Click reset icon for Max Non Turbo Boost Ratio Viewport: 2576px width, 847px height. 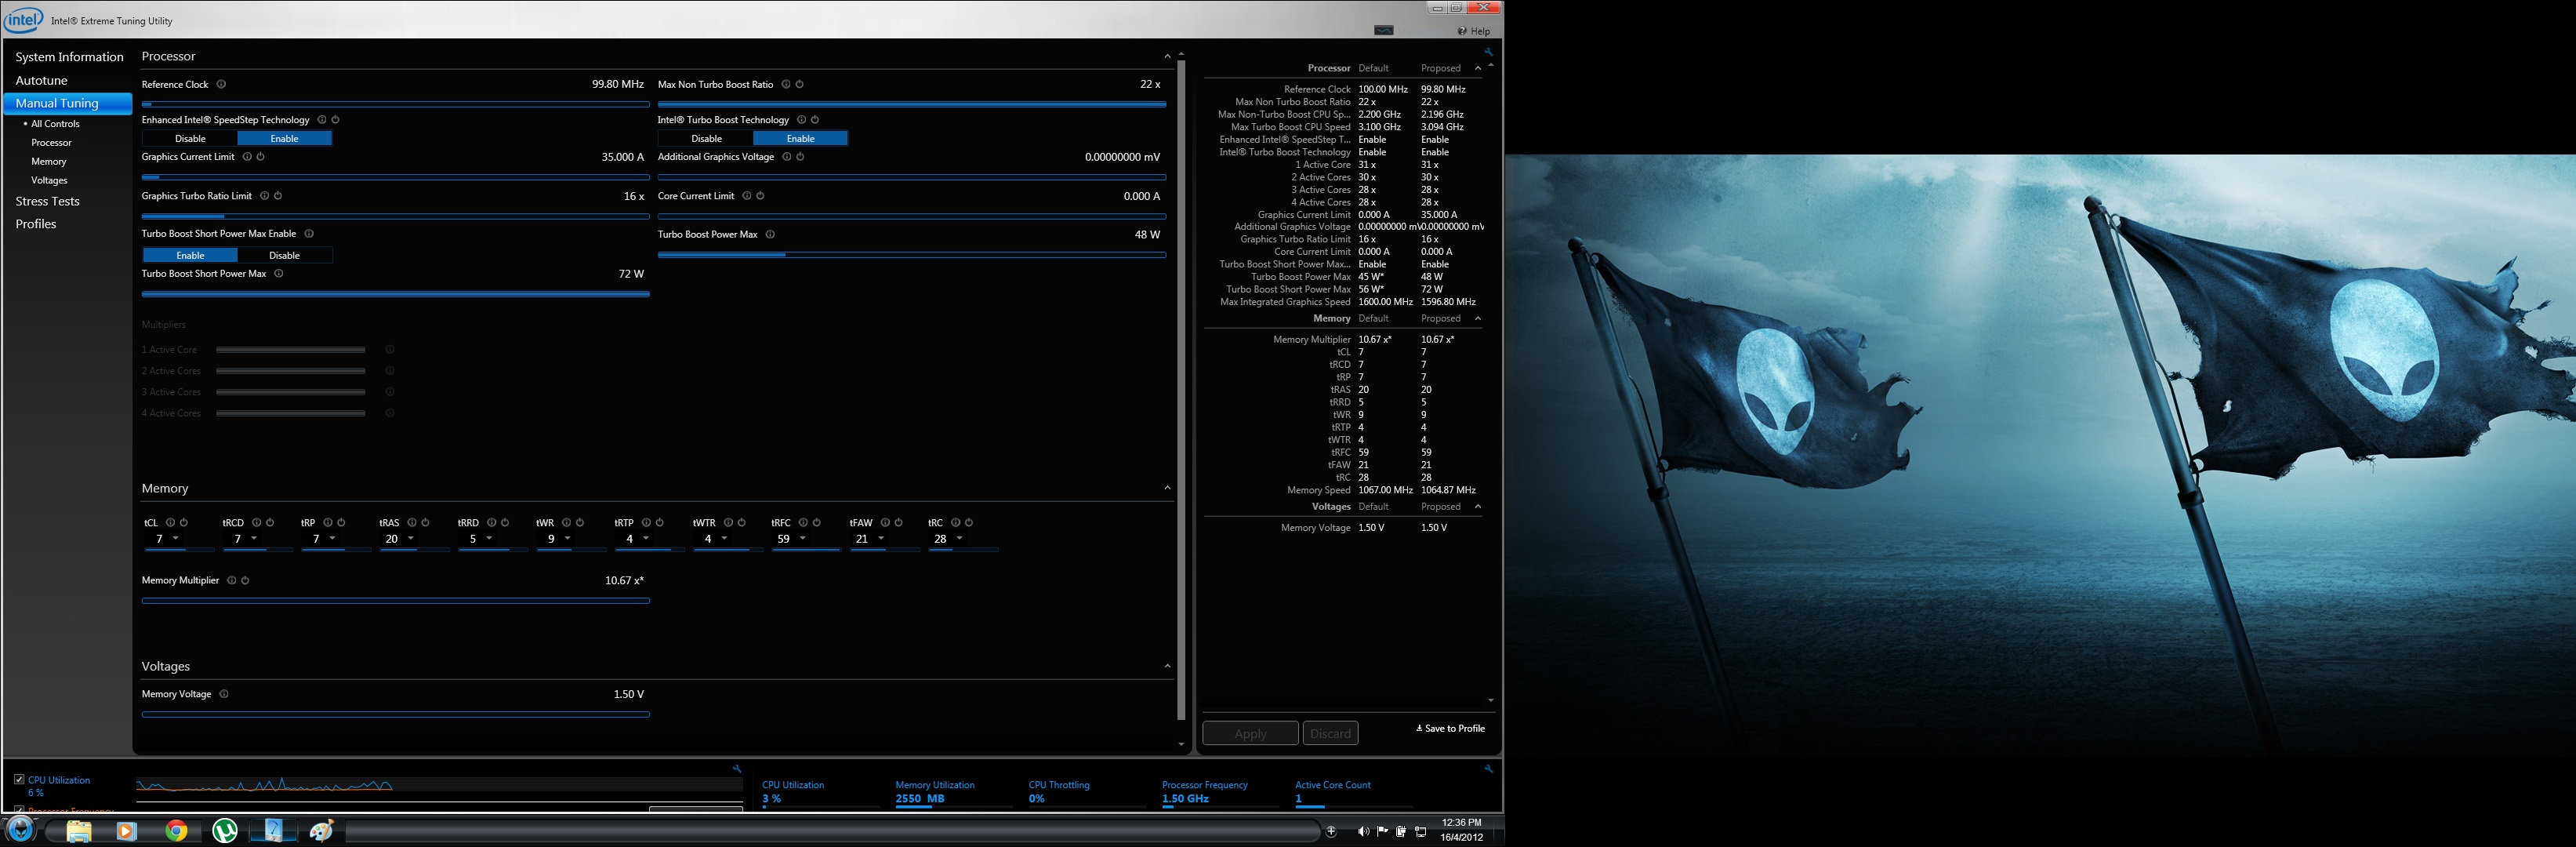(800, 84)
